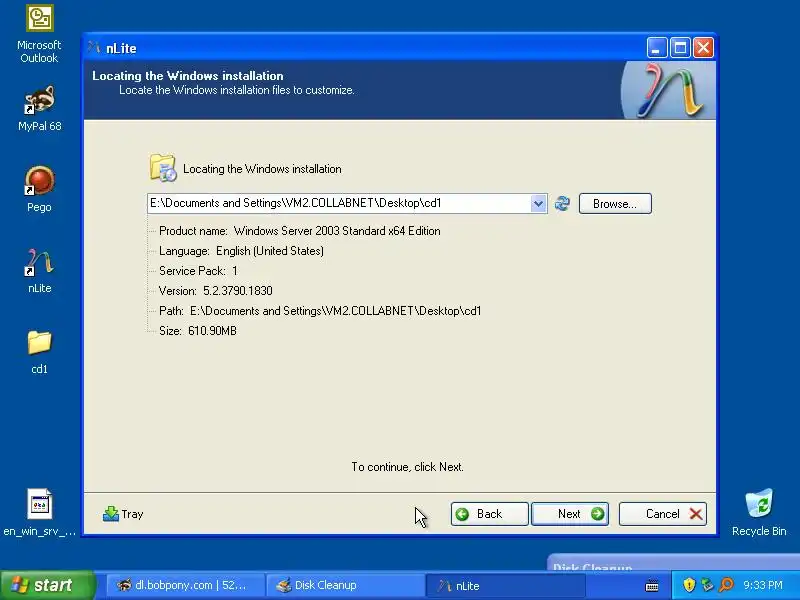Screen dimensions: 800x600
Task: Minimize the nLite window
Action: 657,48
